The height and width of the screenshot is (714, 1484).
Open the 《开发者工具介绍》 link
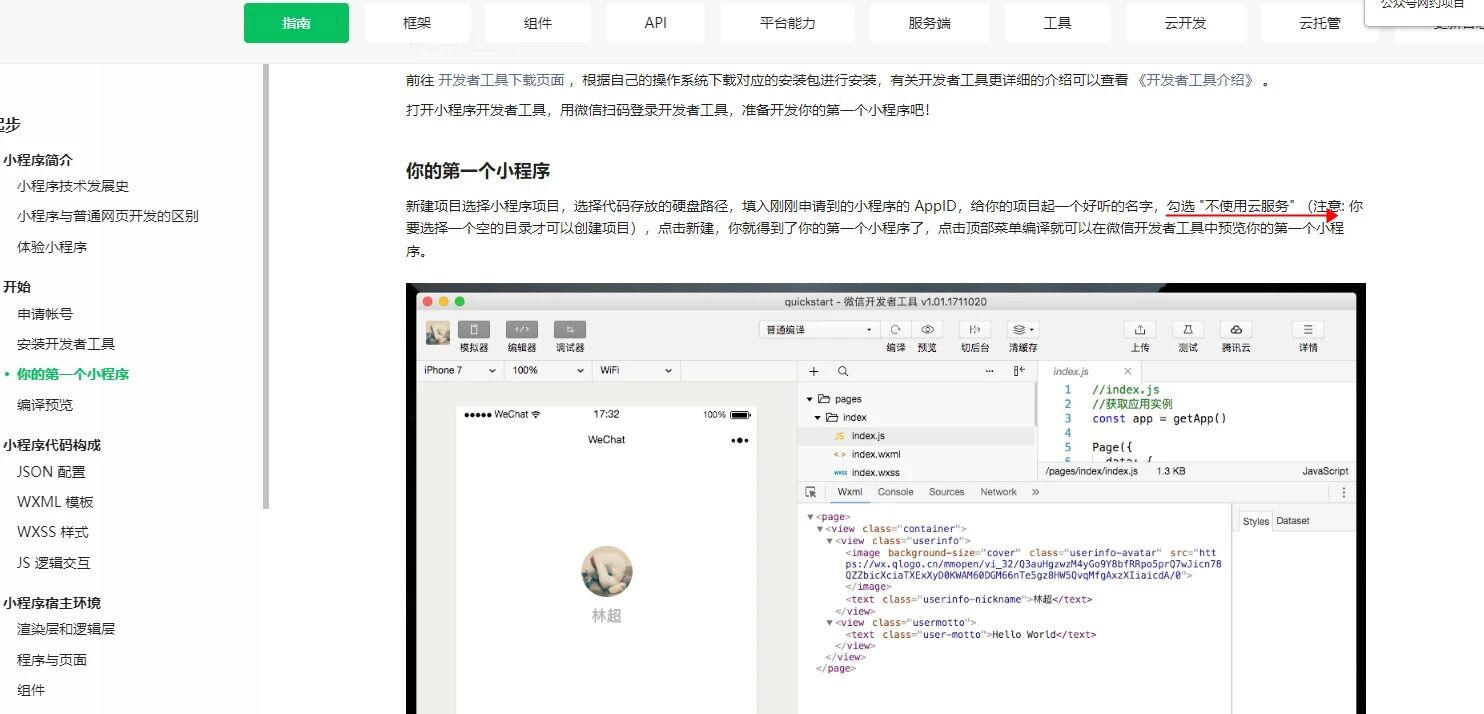coord(1195,80)
